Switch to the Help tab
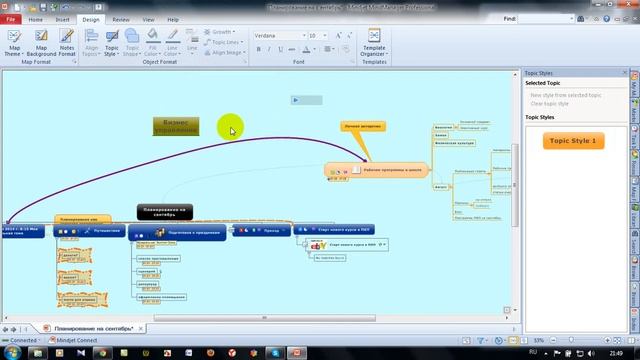This screenshot has width=640, height=360. pos(173,20)
